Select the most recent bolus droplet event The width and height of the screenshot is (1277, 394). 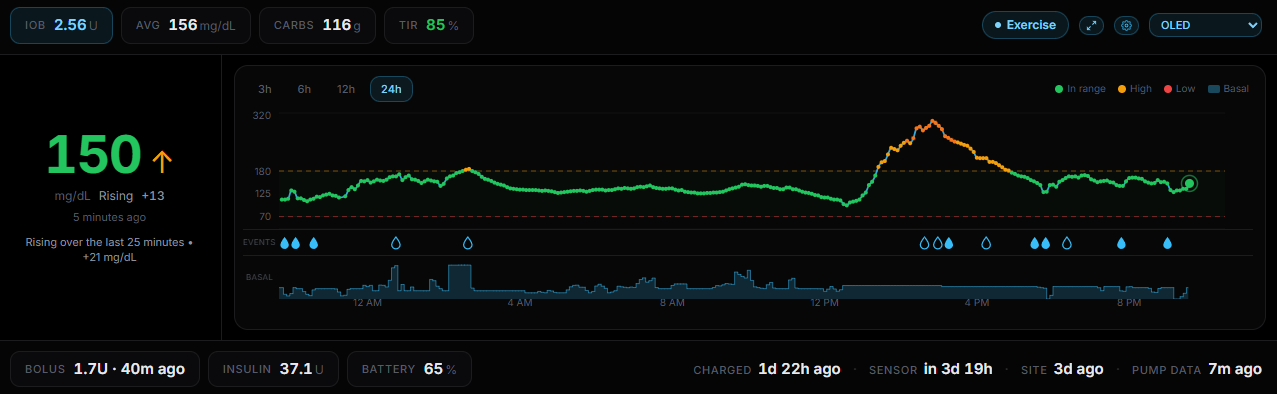[1166, 243]
